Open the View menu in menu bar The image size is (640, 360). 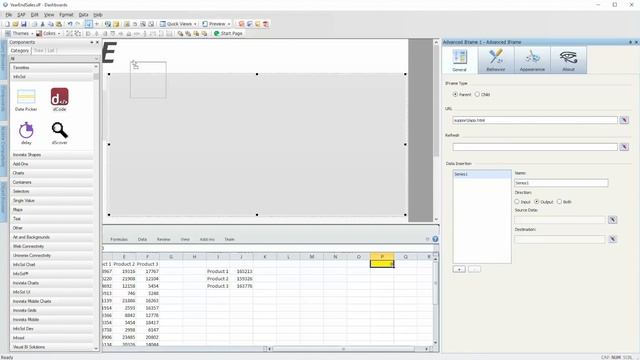pos(49,15)
